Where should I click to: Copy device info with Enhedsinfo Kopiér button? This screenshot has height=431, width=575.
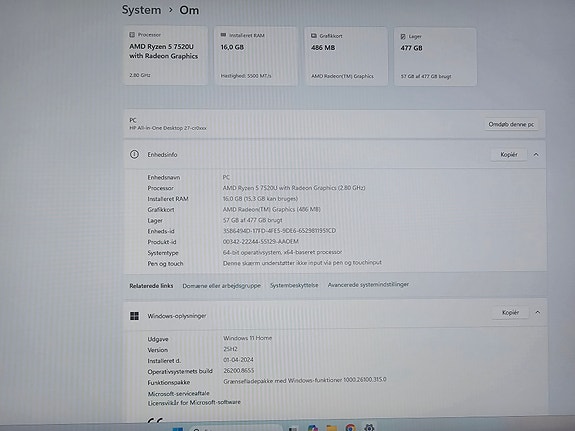[x=509, y=154]
